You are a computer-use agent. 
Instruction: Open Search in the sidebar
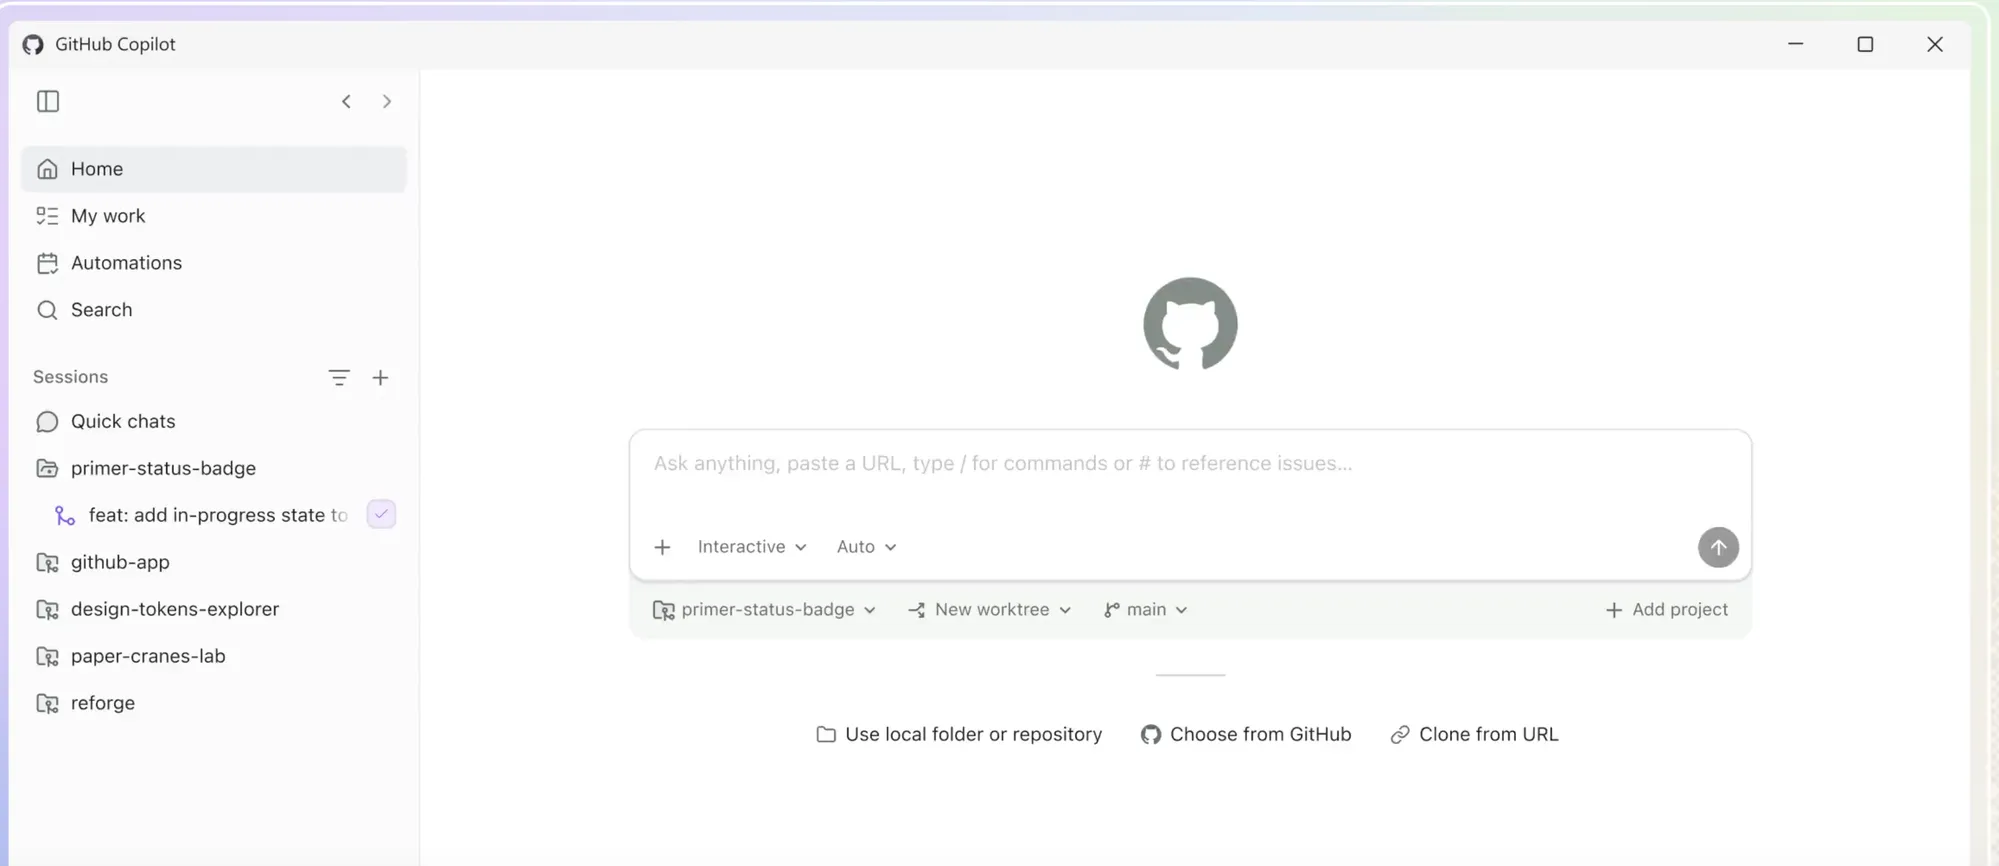(214, 310)
